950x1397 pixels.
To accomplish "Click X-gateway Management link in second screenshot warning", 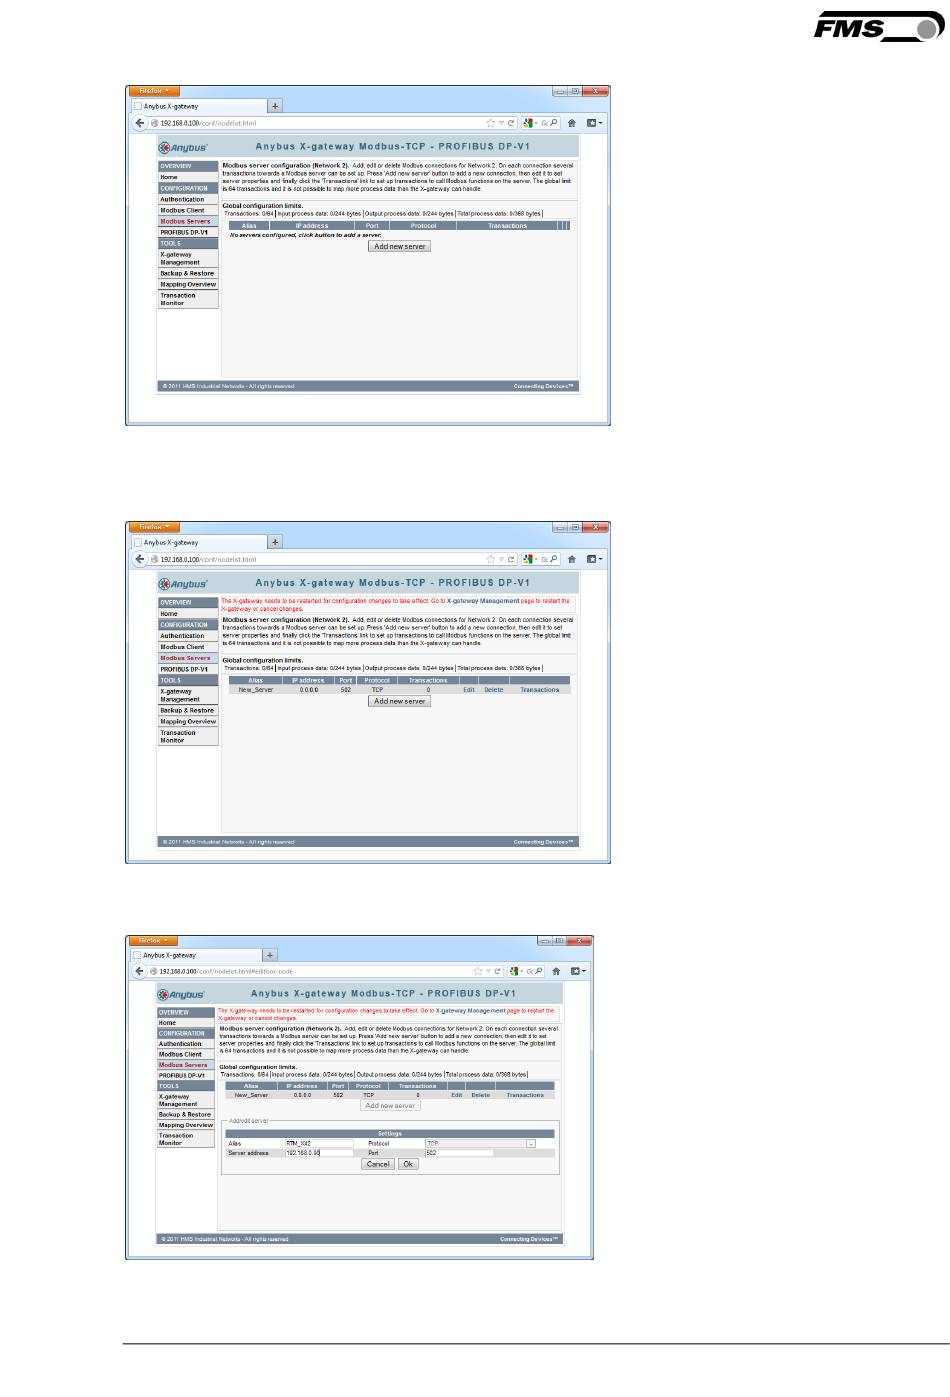I will point(483,601).
